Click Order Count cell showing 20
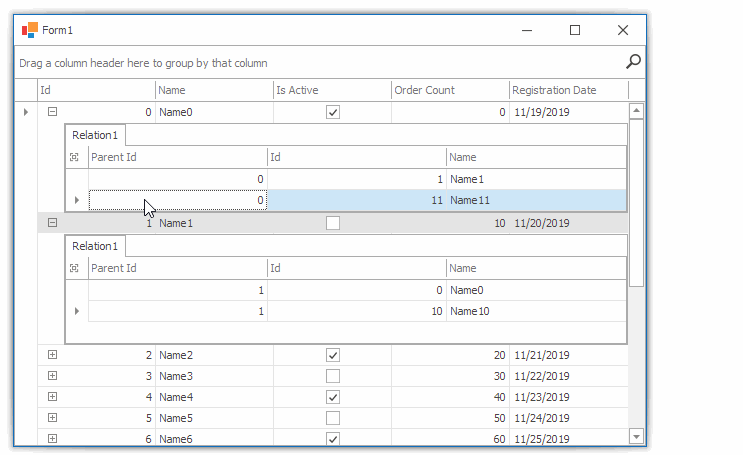743x455 pixels. [451, 355]
